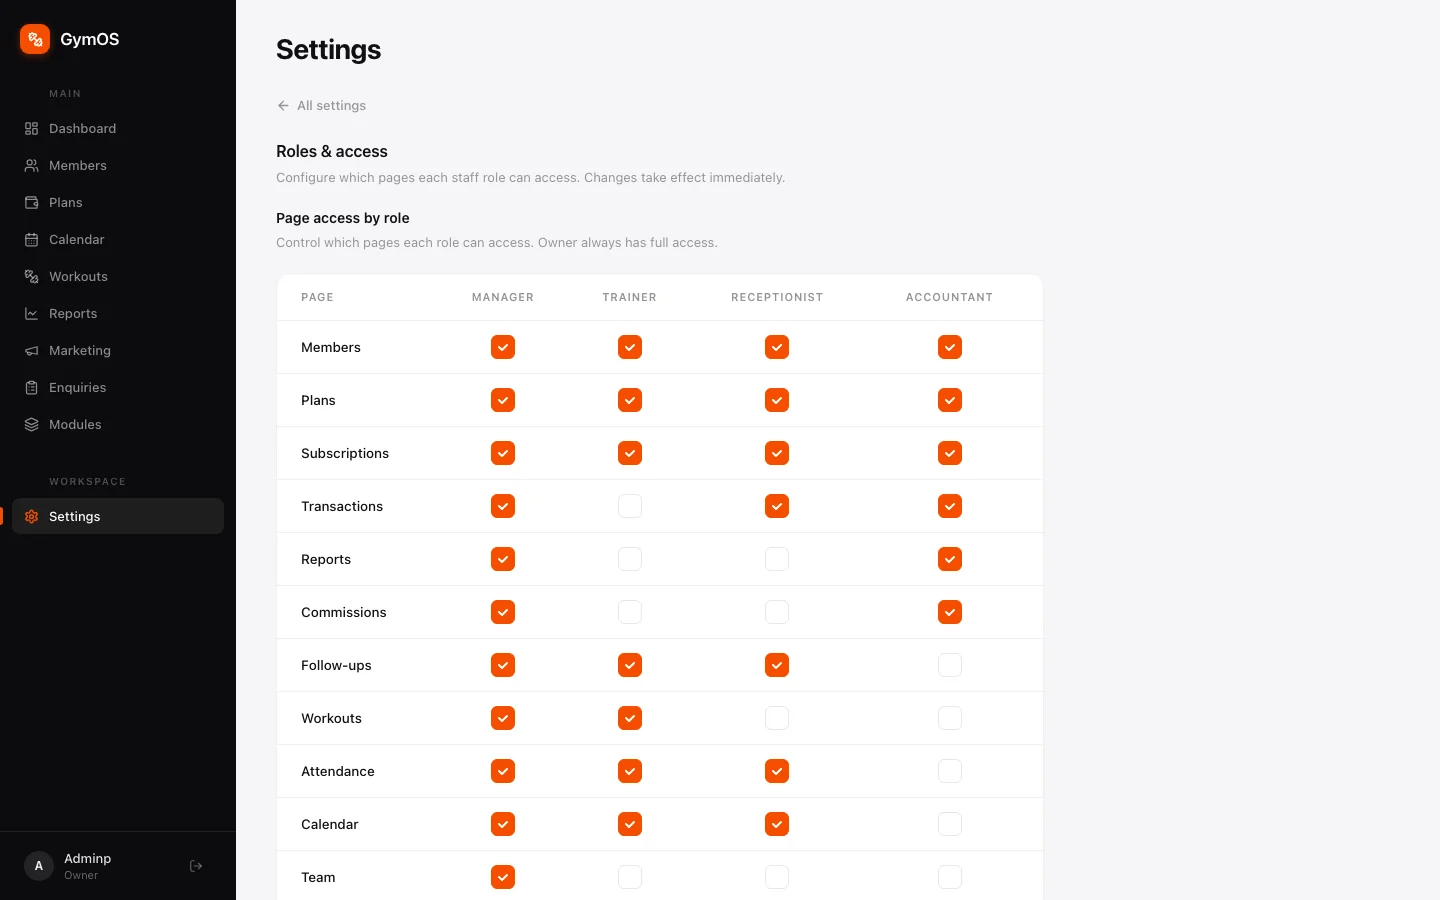The image size is (1440, 900).
Task: Open Enquiries clipboard icon
Action: pos(32,388)
